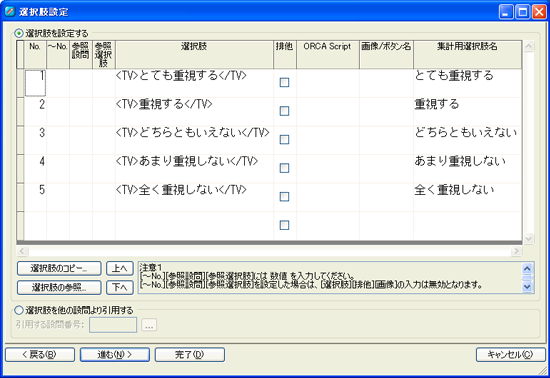Select the No. cell containing 3
550x378 pixels.
pyautogui.click(x=35, y=140)
